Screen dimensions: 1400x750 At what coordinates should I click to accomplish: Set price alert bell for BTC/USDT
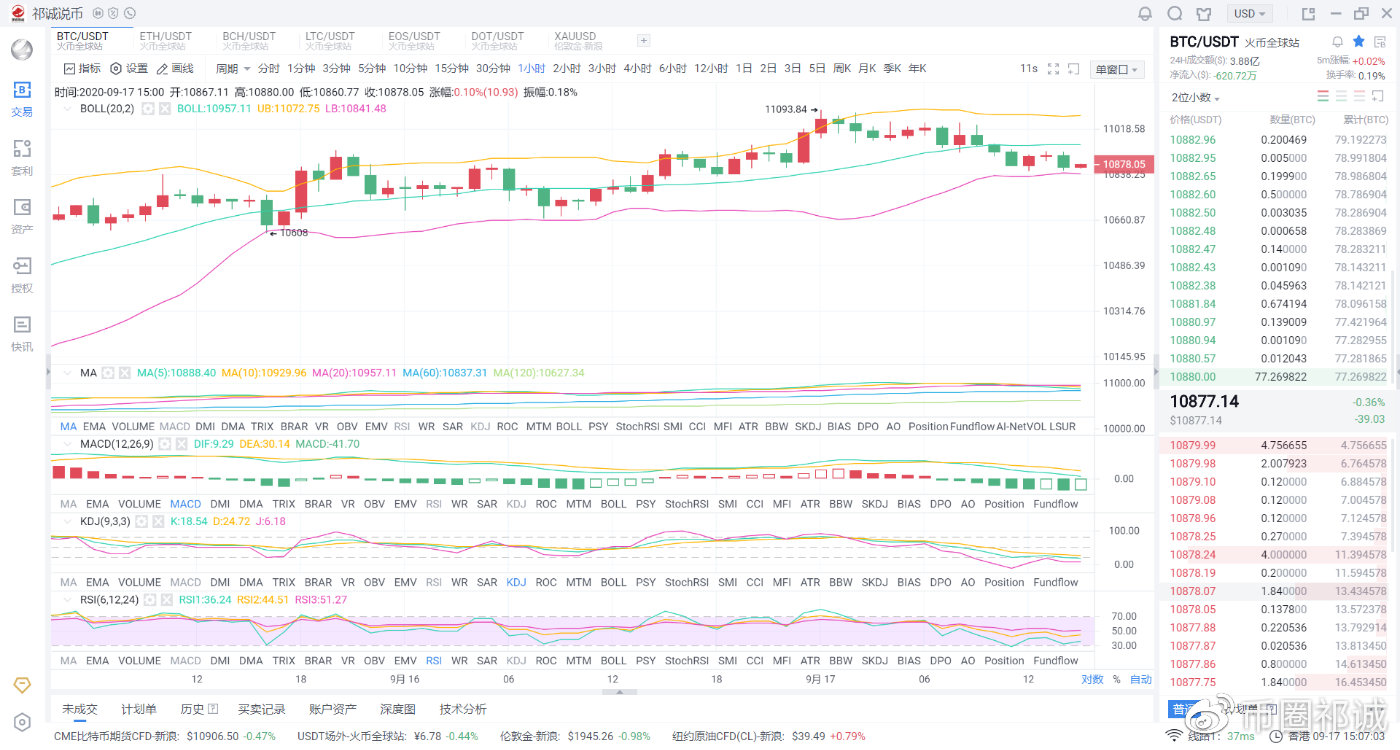click(x=1338, y=42)
